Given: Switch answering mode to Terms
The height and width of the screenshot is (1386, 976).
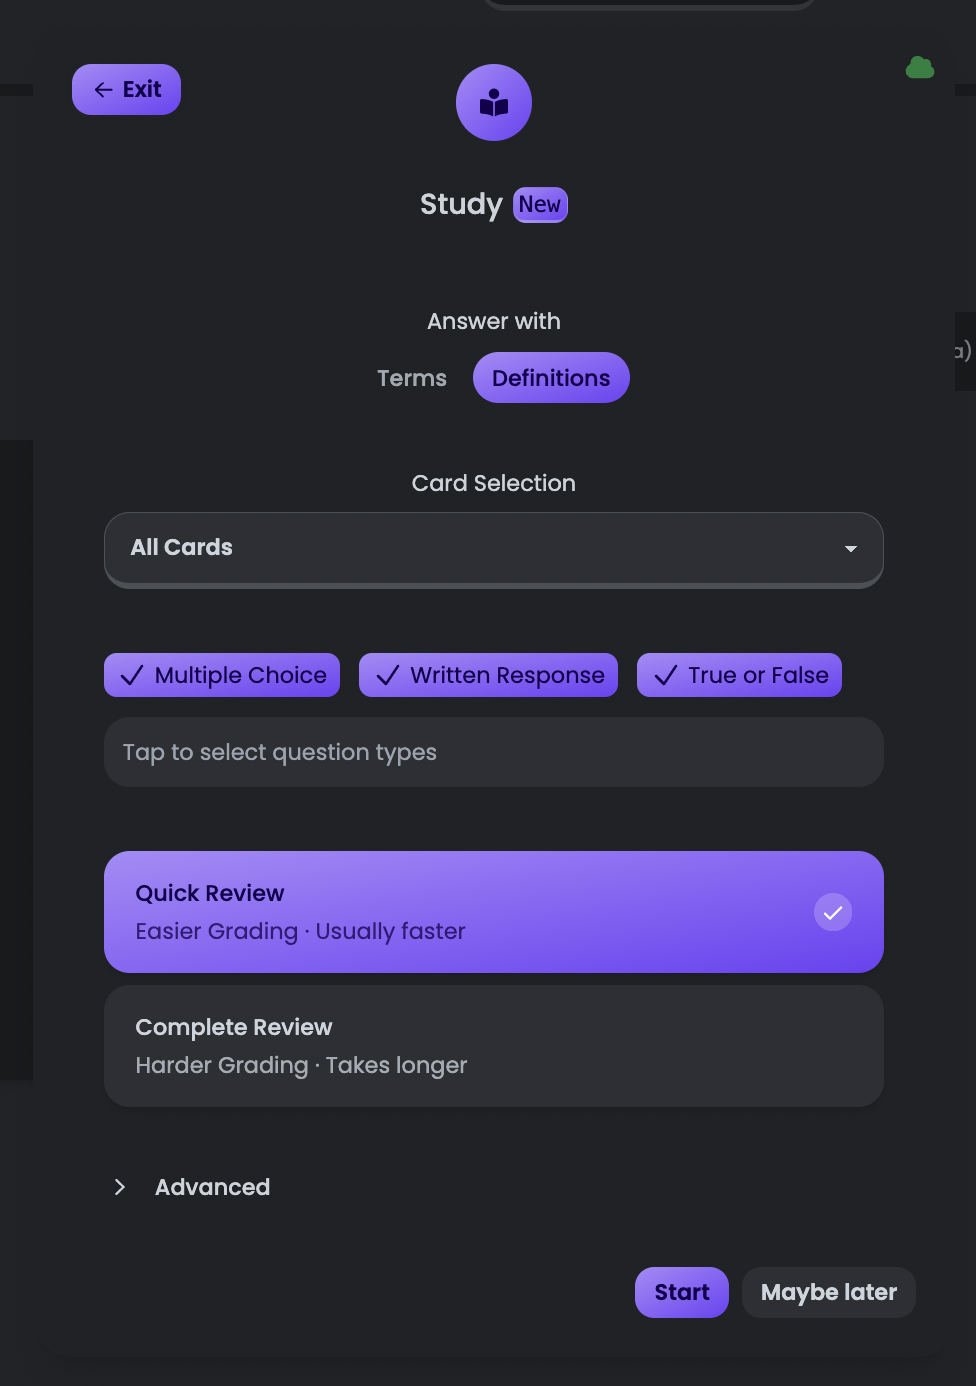Looking at the screenshot, I should click(x=411, y=378).
